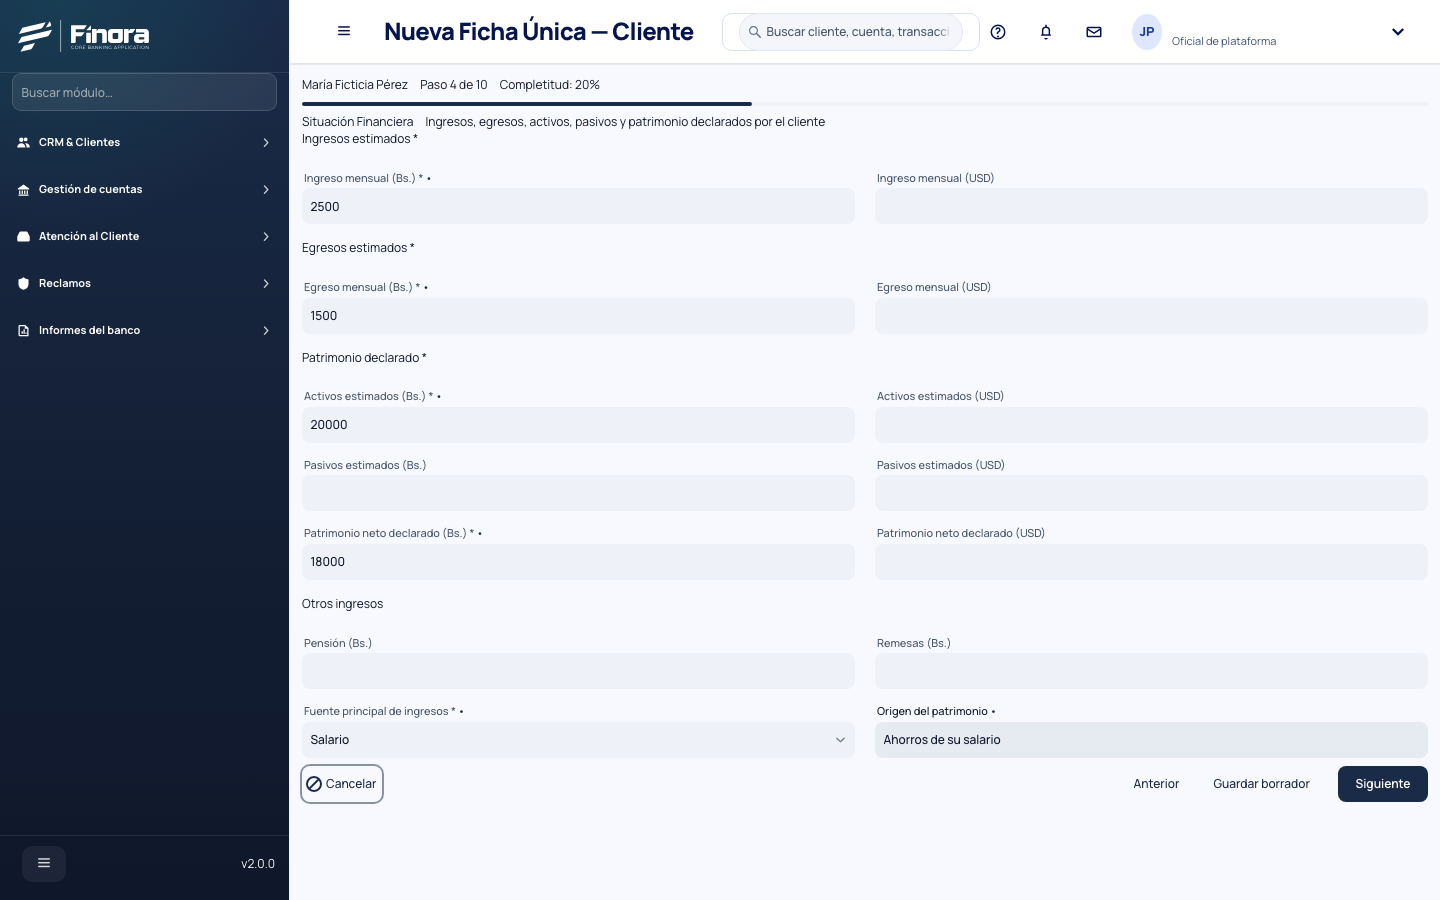Click the CRM & Clientes people icon
1440x900 pixels.
coord(23,142)
